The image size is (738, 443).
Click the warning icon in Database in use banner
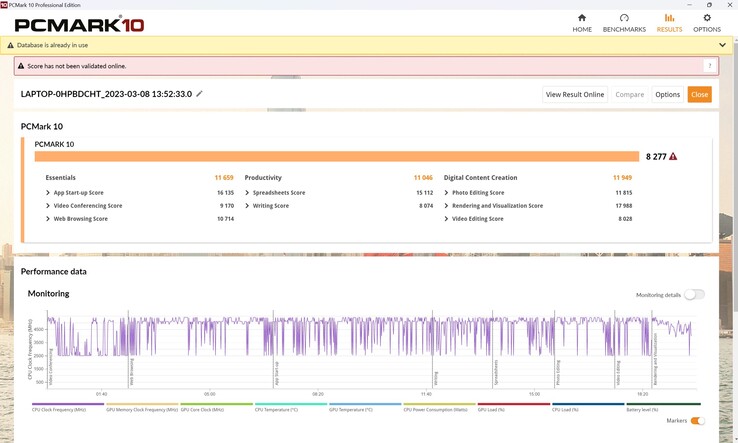(x=10, y=45)
